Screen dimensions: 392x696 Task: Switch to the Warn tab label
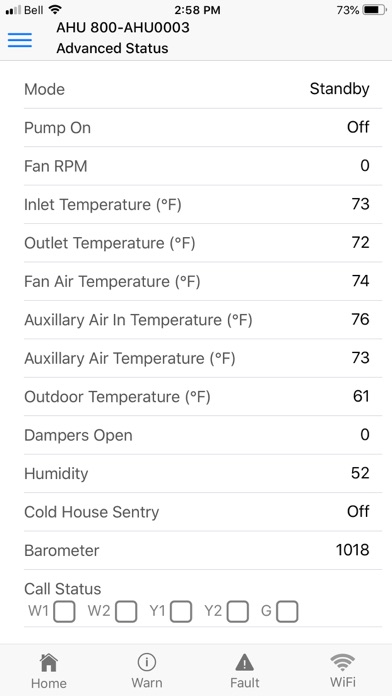click(147, 682)
